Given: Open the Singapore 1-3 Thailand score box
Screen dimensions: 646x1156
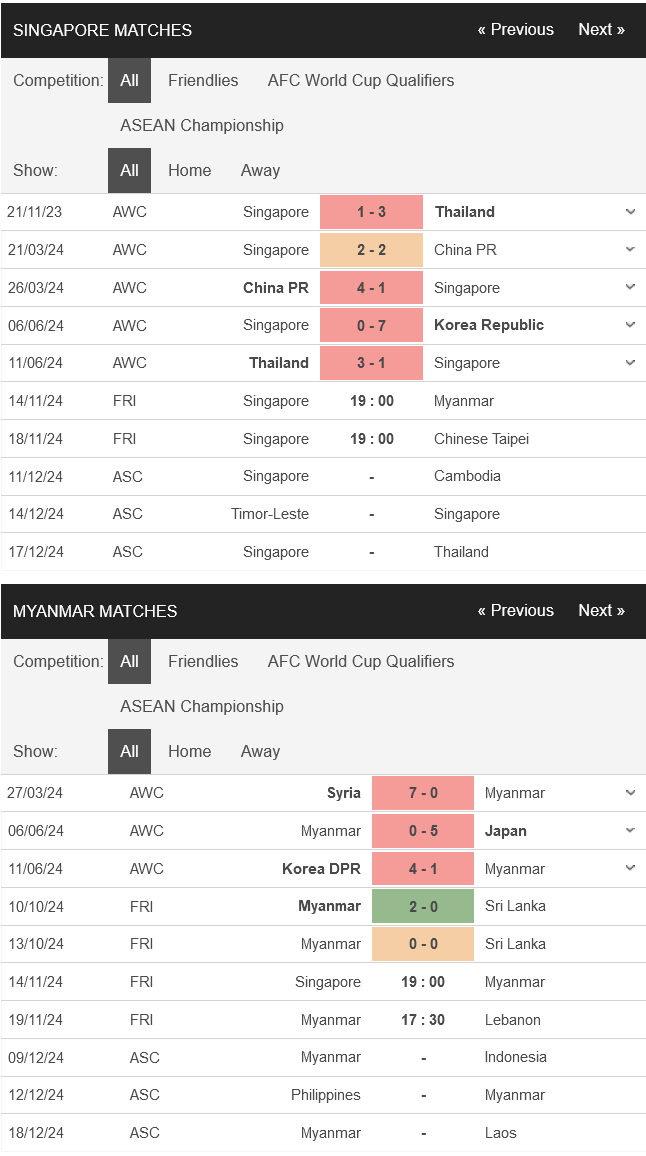Looking at the screenshot, I should [372, 212].
